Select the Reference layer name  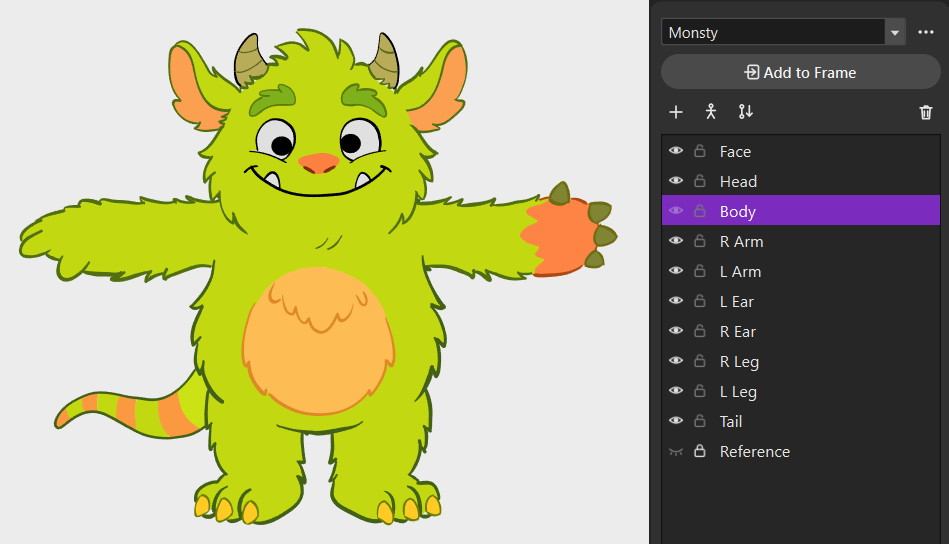point(755,452)
